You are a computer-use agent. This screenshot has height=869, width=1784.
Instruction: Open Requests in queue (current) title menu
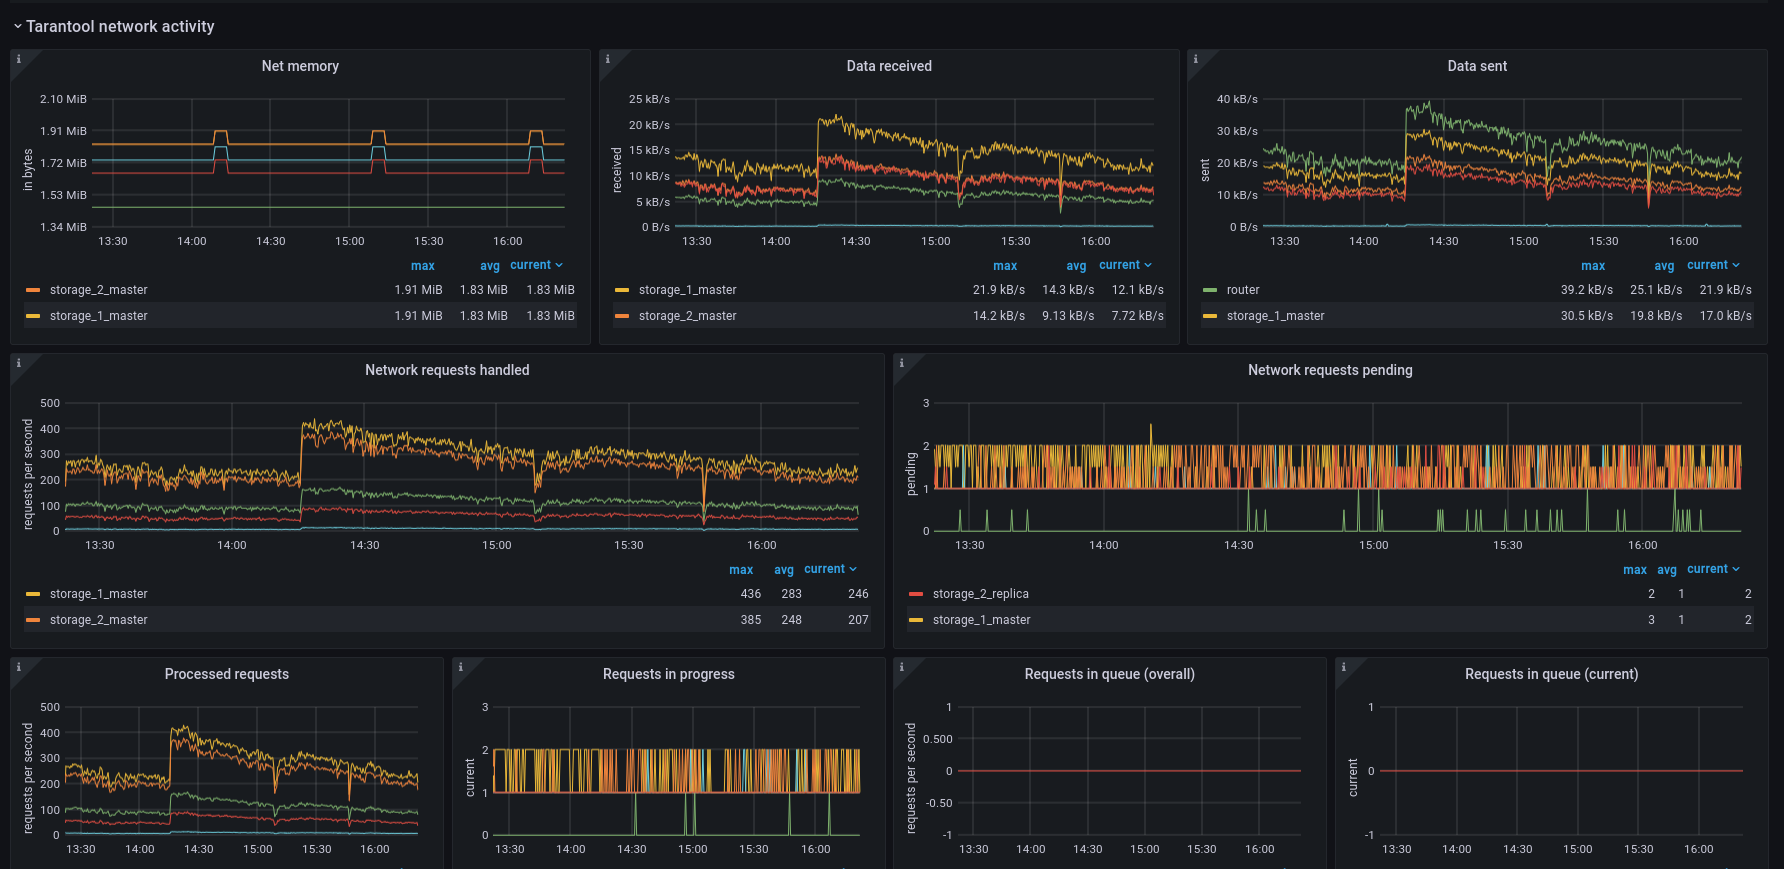coord(1552,674)
